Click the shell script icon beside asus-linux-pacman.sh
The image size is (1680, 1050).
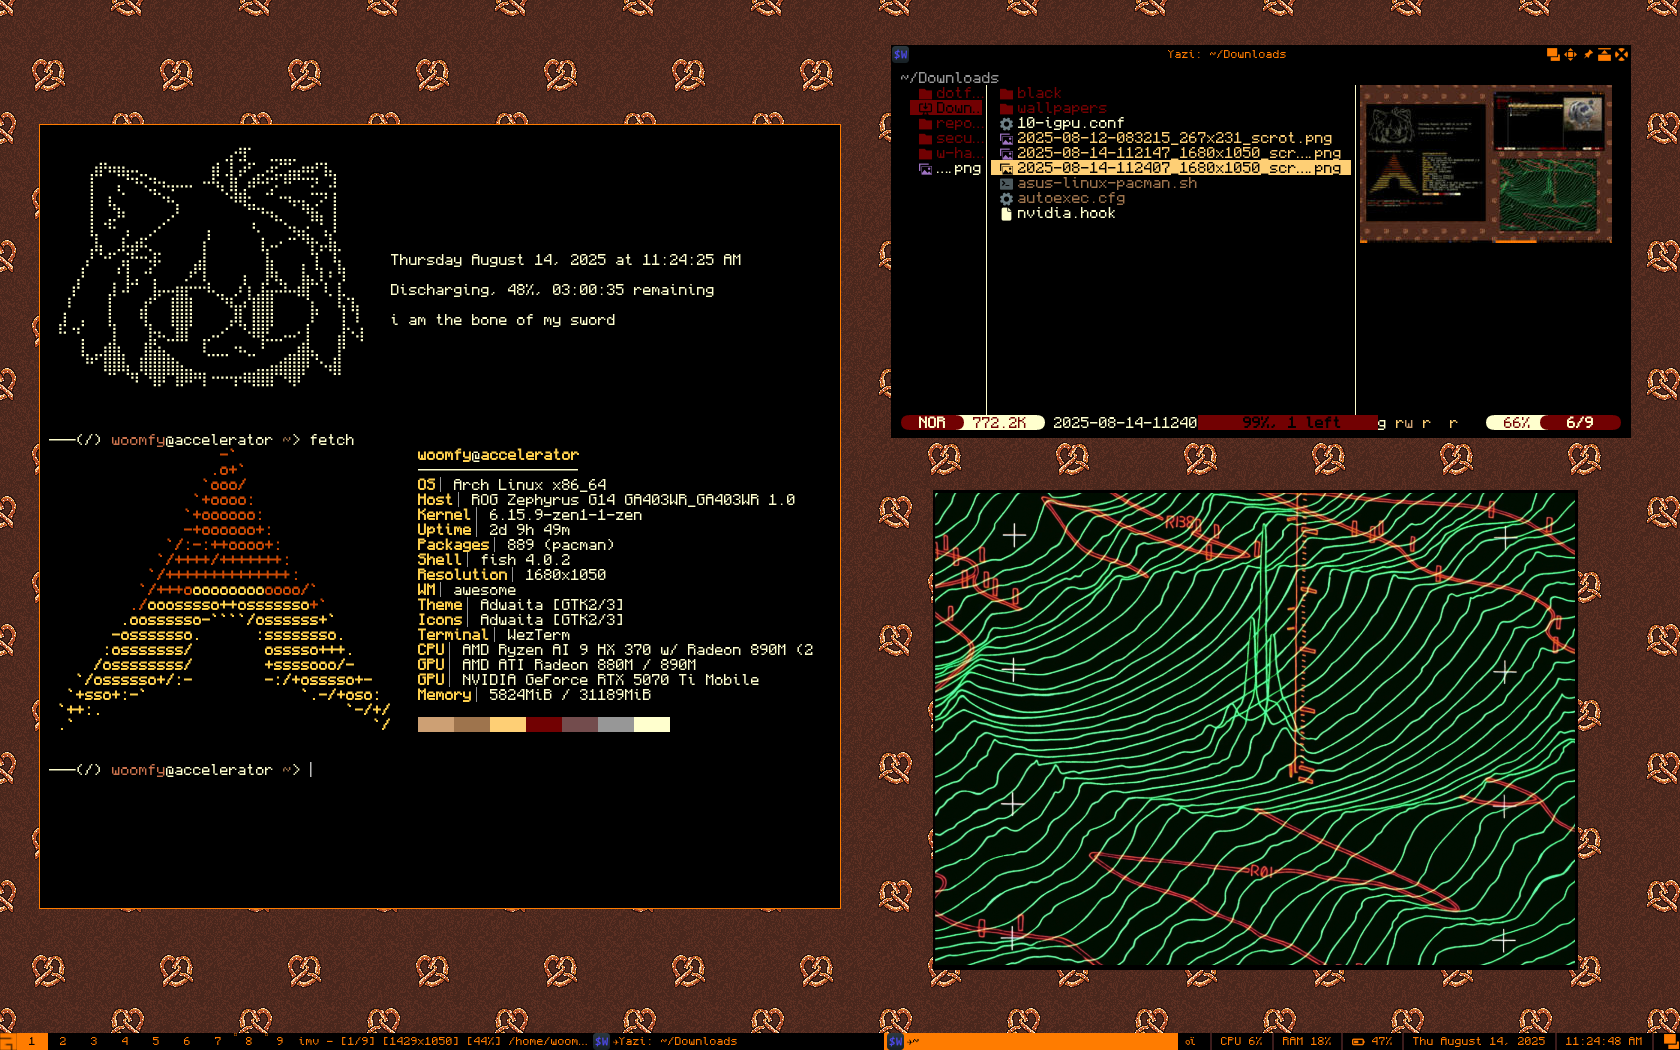1006,183
